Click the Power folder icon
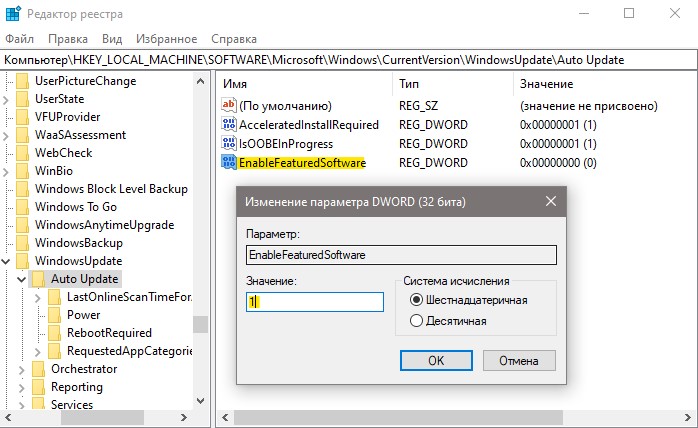The width and height of the screenshot is (698, 428). 54,315
